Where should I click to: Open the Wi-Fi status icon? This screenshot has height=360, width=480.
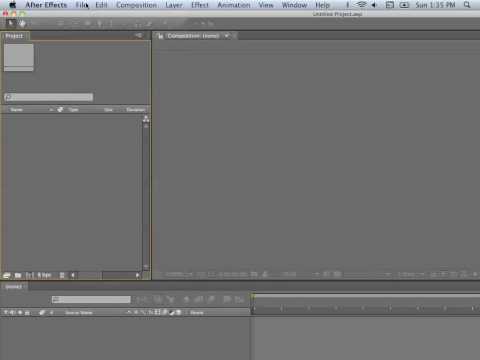(x=361, y=5)
